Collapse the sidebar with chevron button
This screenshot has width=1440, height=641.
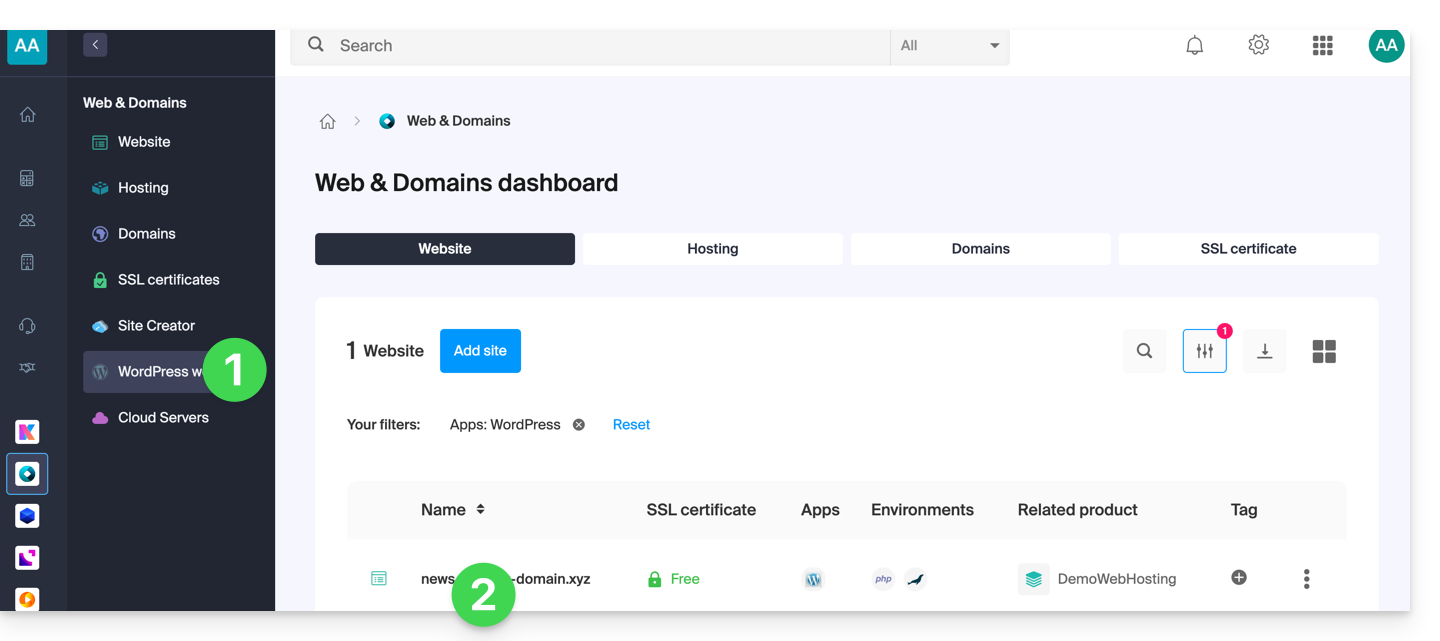95,45
